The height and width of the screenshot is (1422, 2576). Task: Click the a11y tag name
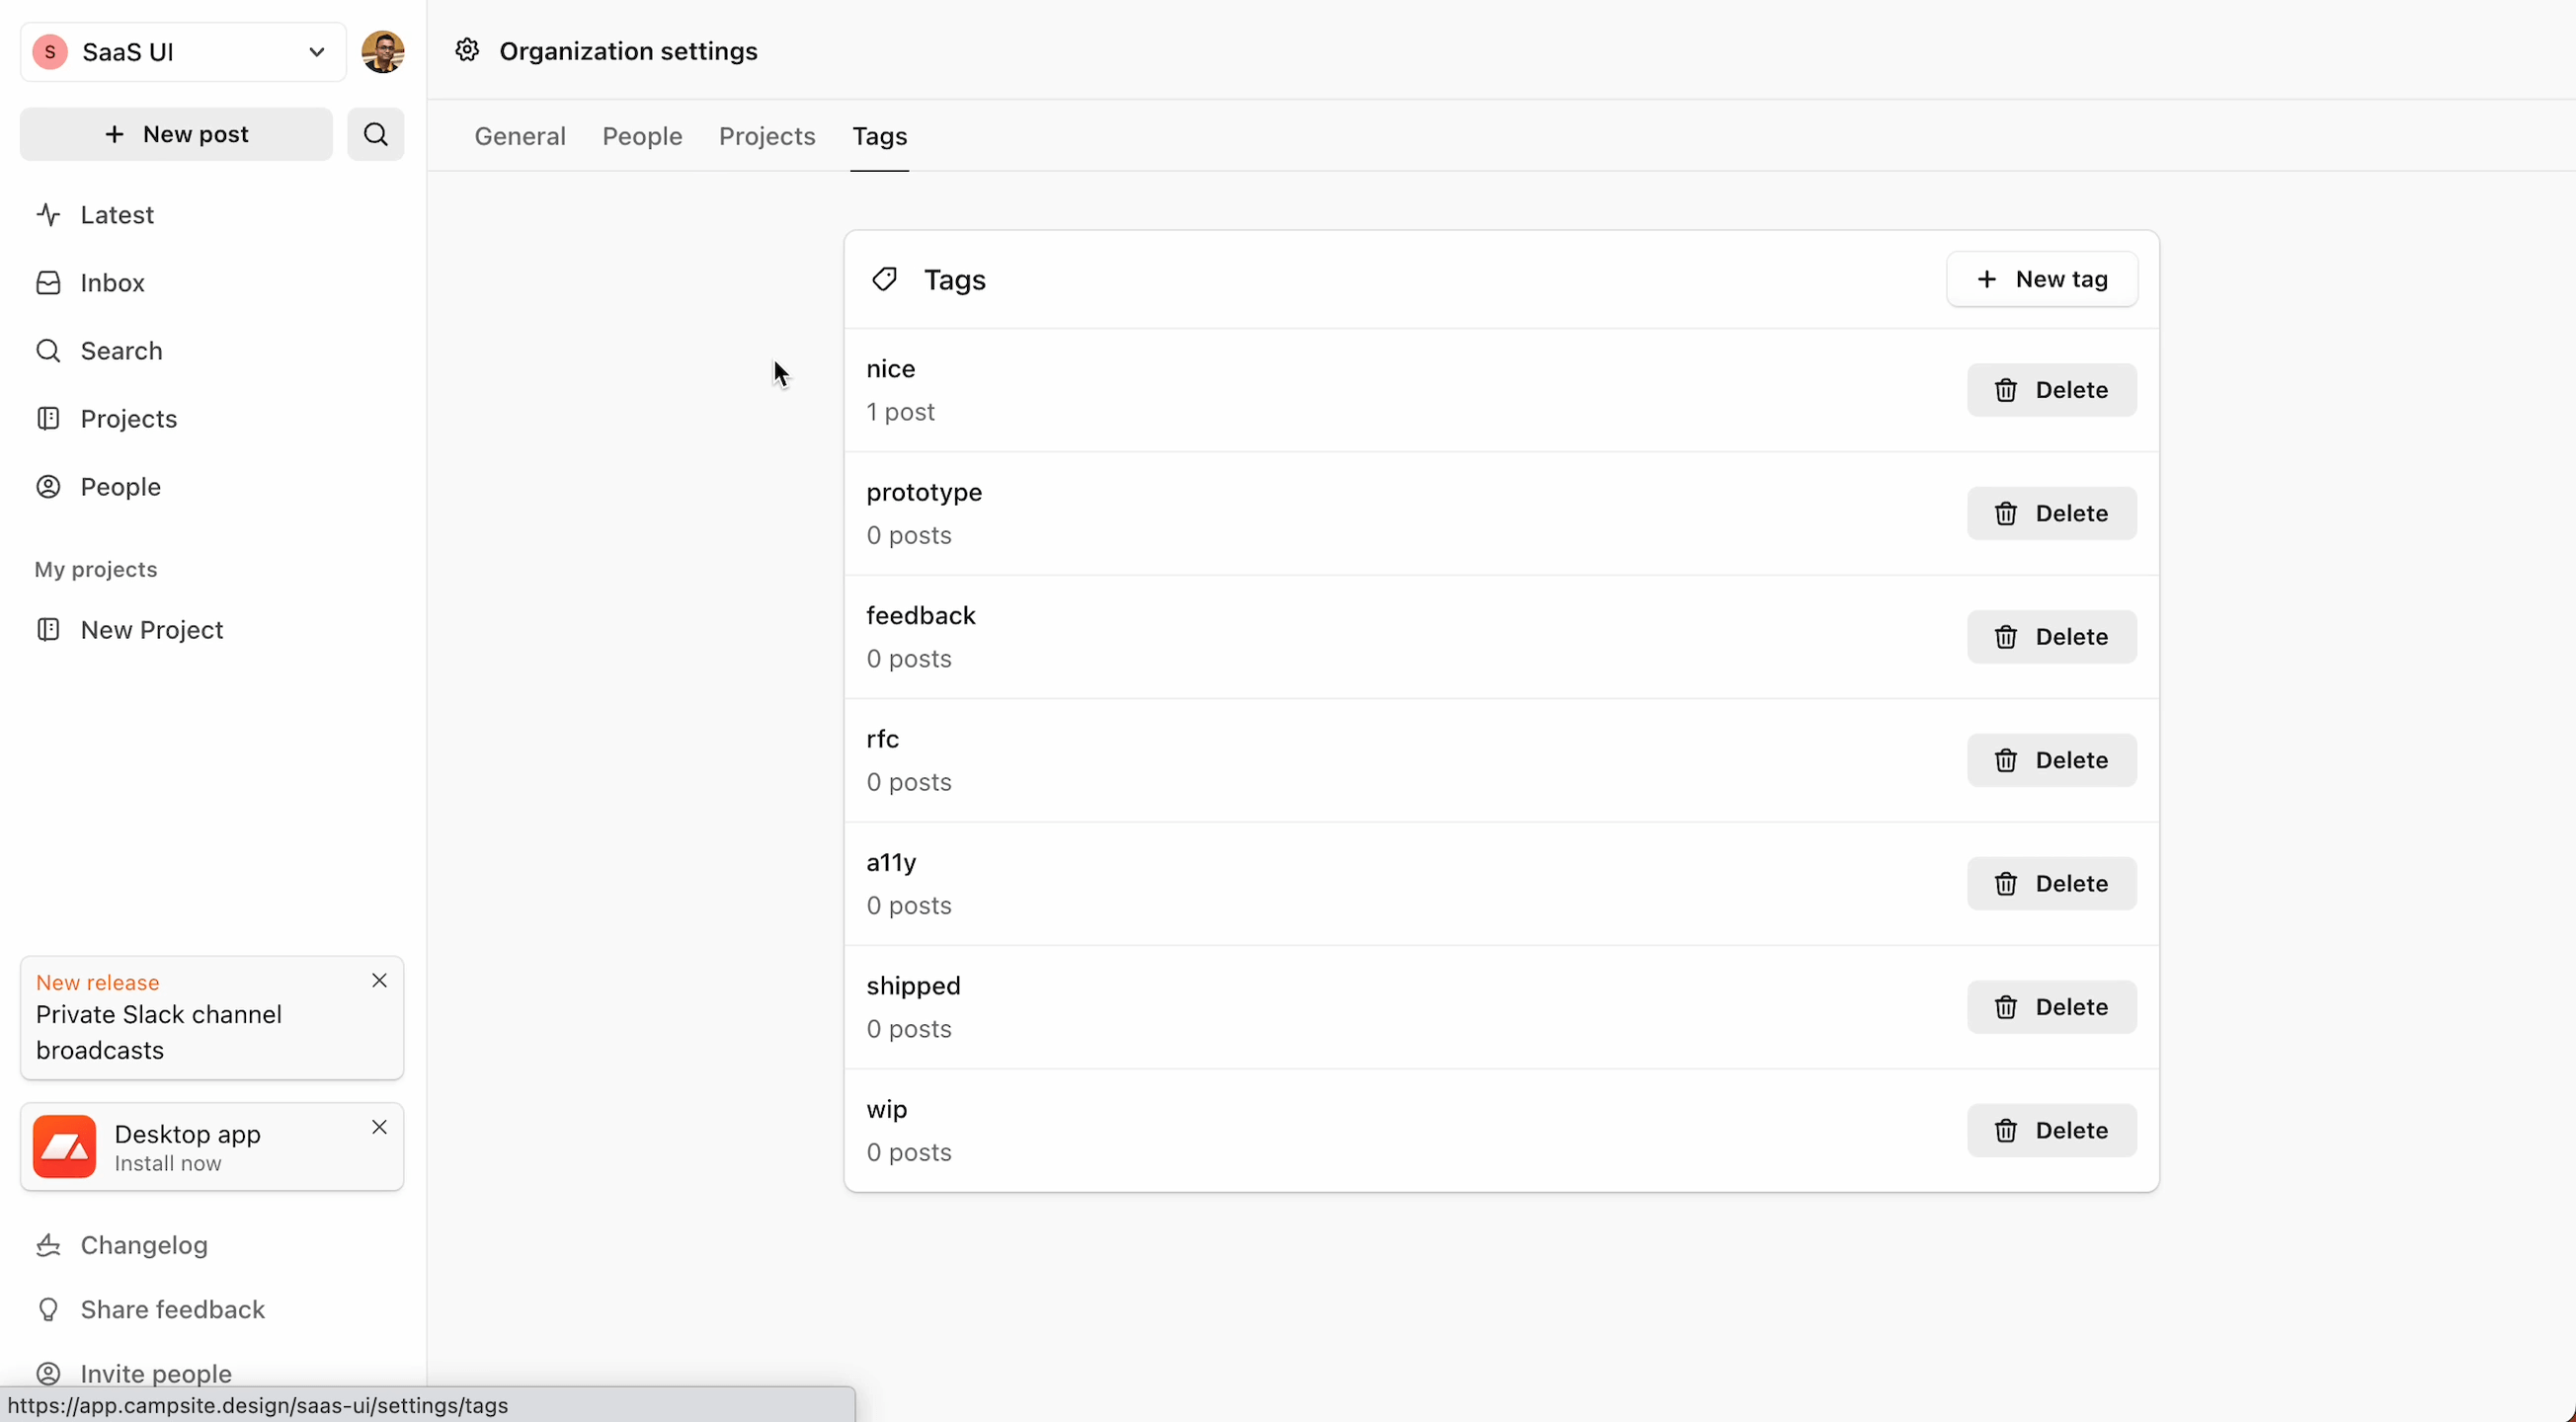[892, 863]
